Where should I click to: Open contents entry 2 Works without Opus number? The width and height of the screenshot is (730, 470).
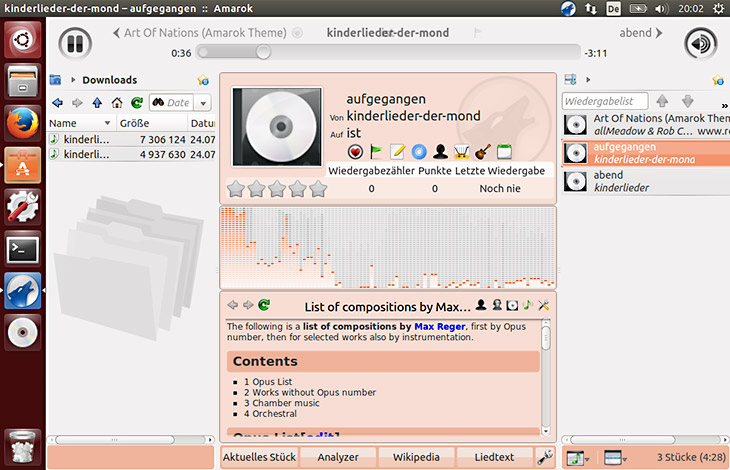(310, 392)
